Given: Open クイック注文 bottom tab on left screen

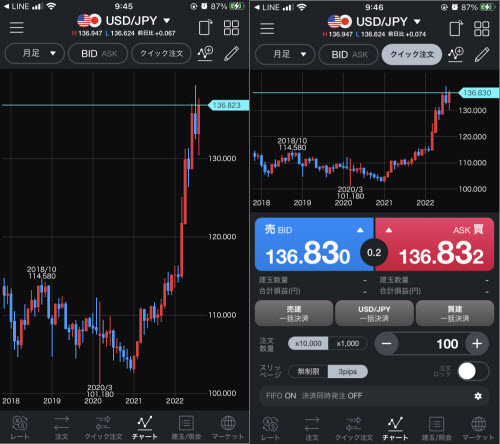Looking at the screenshot, I should [103, 428].
